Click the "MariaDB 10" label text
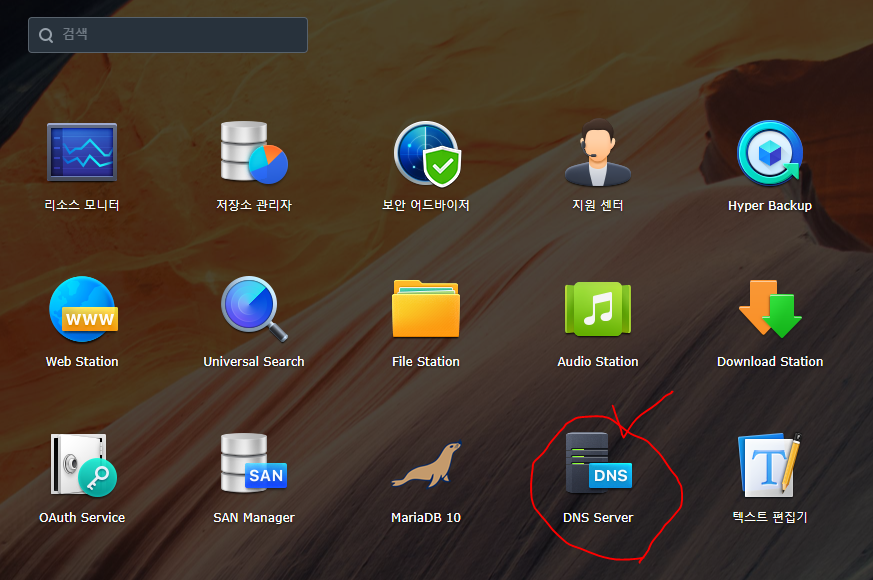The image size is (873, 580). pyautogui.click(x=426, y=518)
